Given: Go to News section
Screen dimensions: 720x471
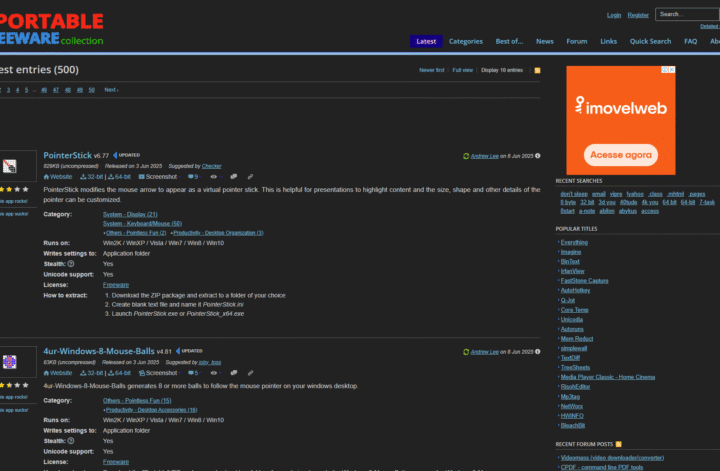Looking at the screenshot, I should tap(545, 41).
